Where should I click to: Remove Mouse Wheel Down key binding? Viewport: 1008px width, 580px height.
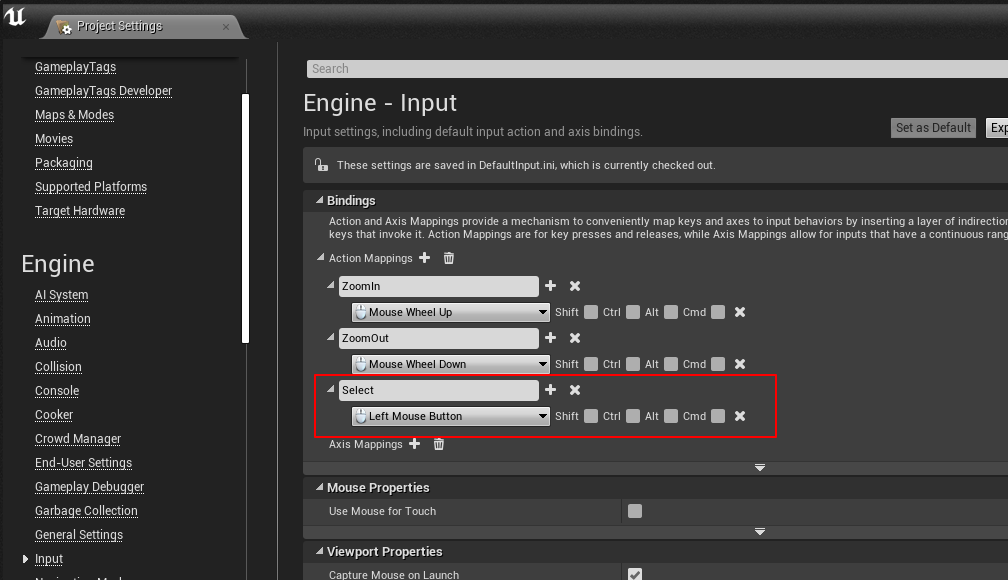click(x=740, y=364)
